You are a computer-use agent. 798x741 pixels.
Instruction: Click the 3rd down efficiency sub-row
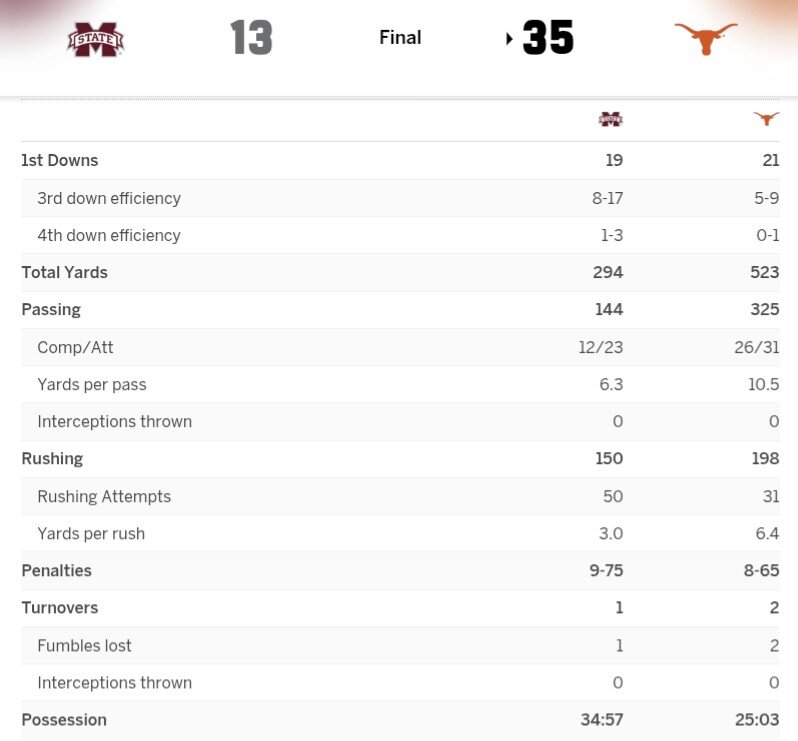pos(109,198)
